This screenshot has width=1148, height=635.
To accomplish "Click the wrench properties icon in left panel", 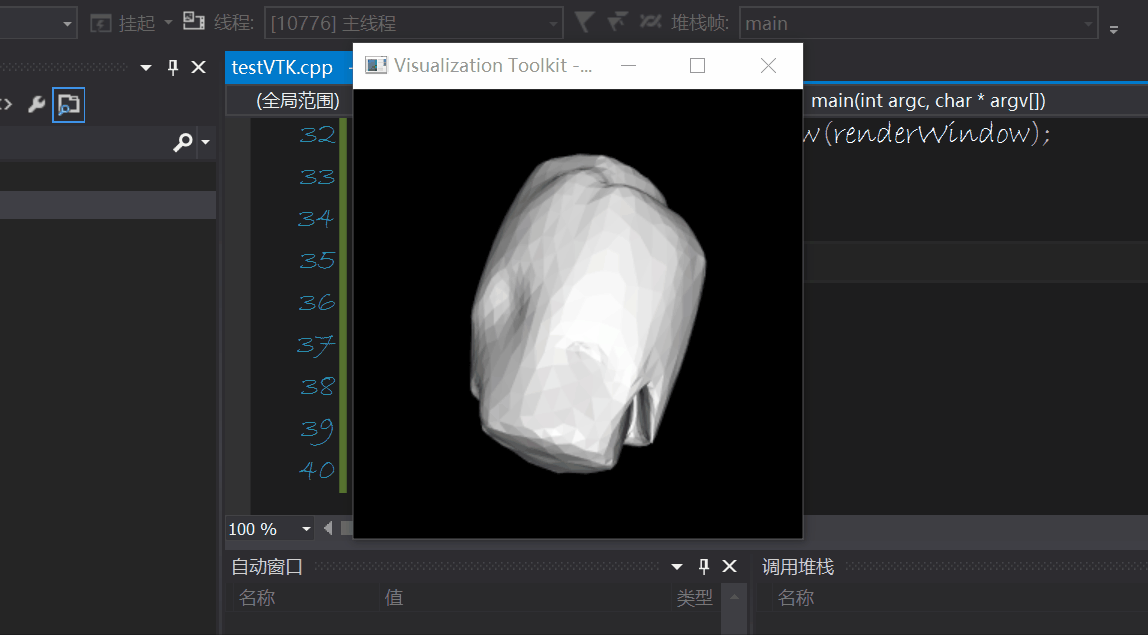I will point(37,104).
